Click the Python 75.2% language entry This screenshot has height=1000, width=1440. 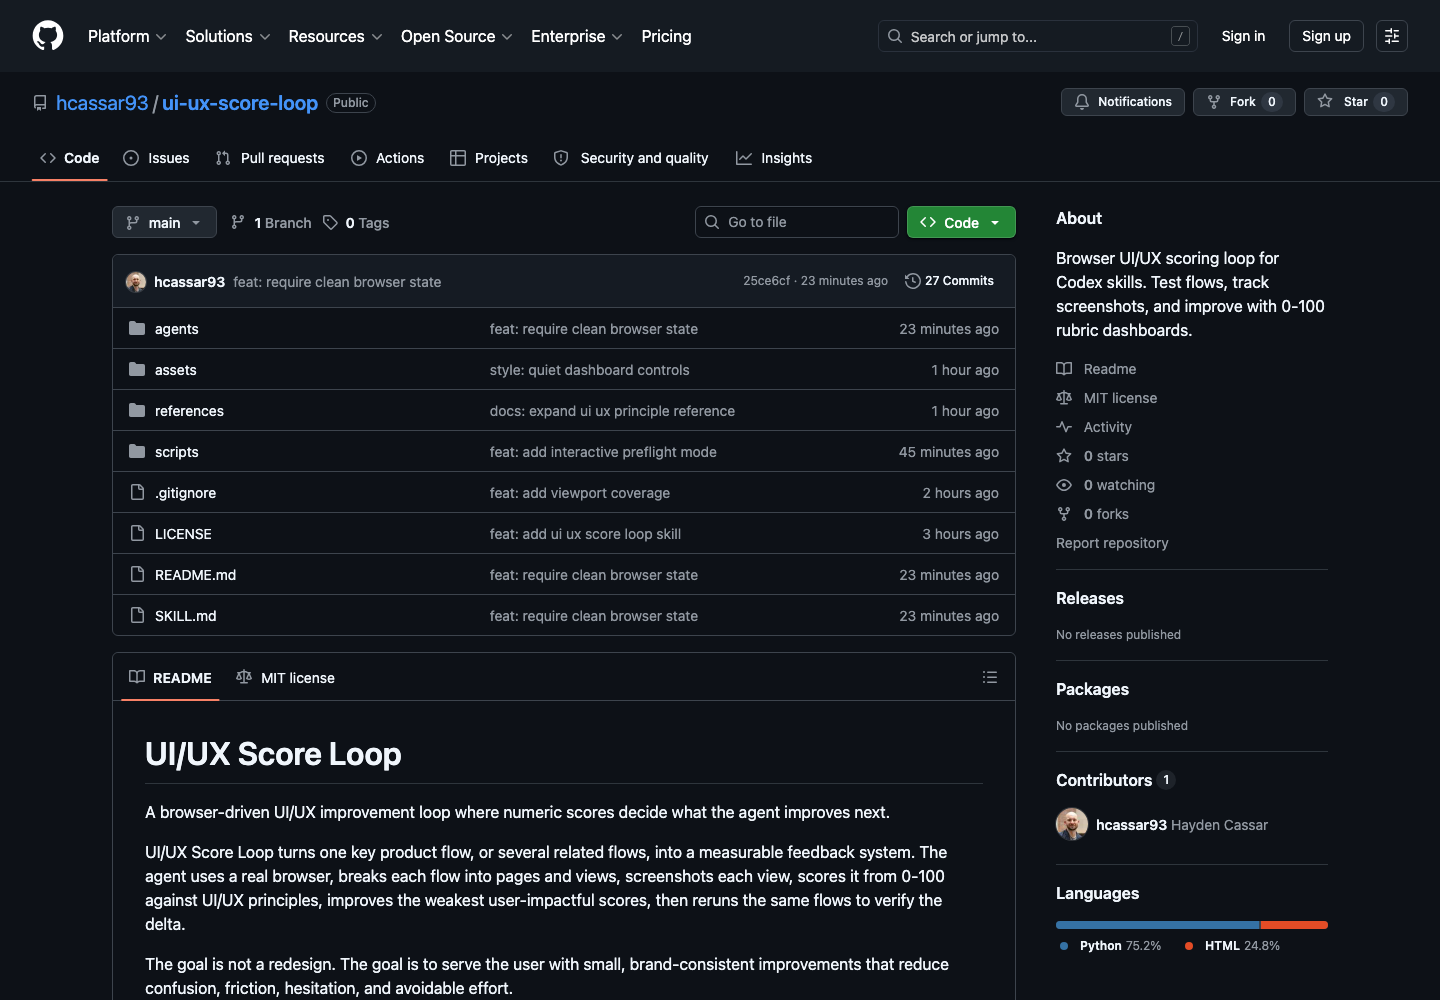[x=1110, y=946]
